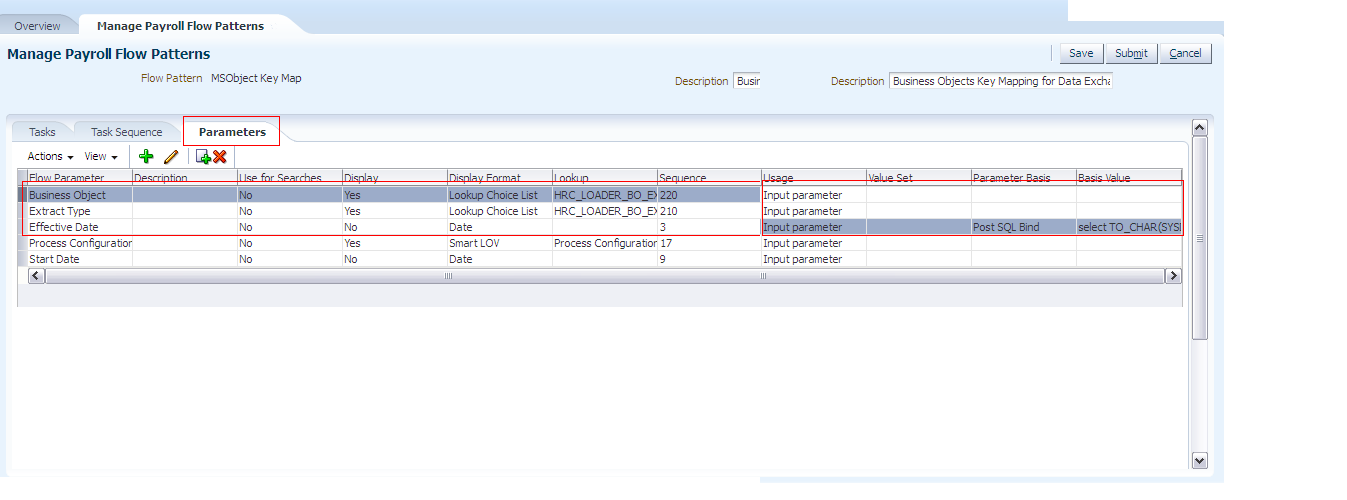Click the Parameter Basis column header
The width and height of the screenshot is (1347, 500).
(1024, 178)
